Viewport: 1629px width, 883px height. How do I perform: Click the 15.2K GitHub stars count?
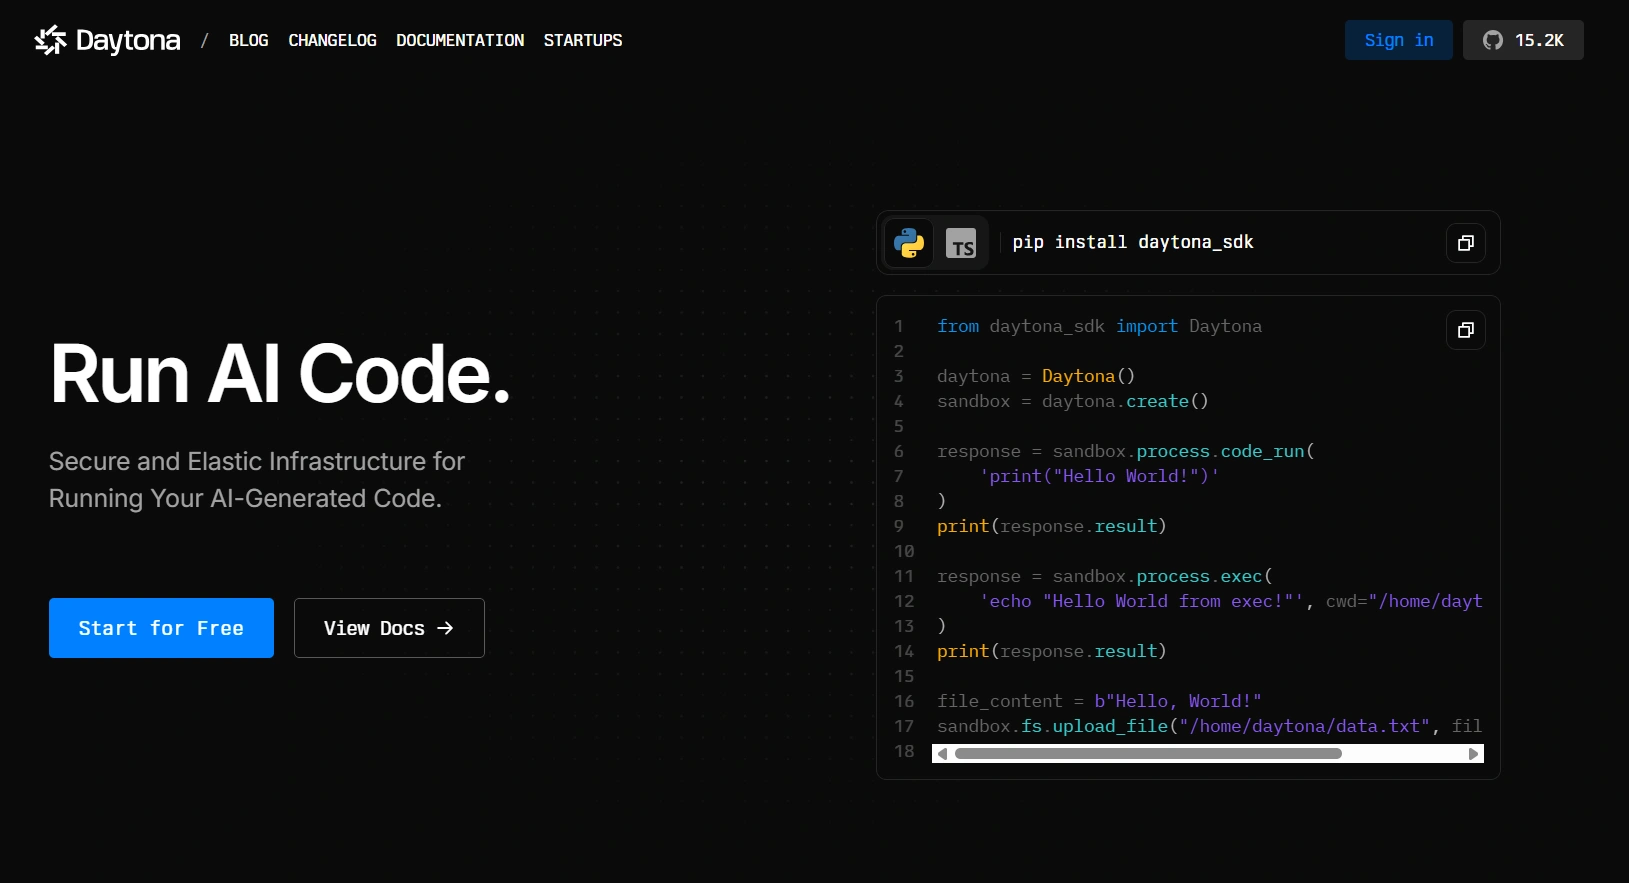point(1539,40)
